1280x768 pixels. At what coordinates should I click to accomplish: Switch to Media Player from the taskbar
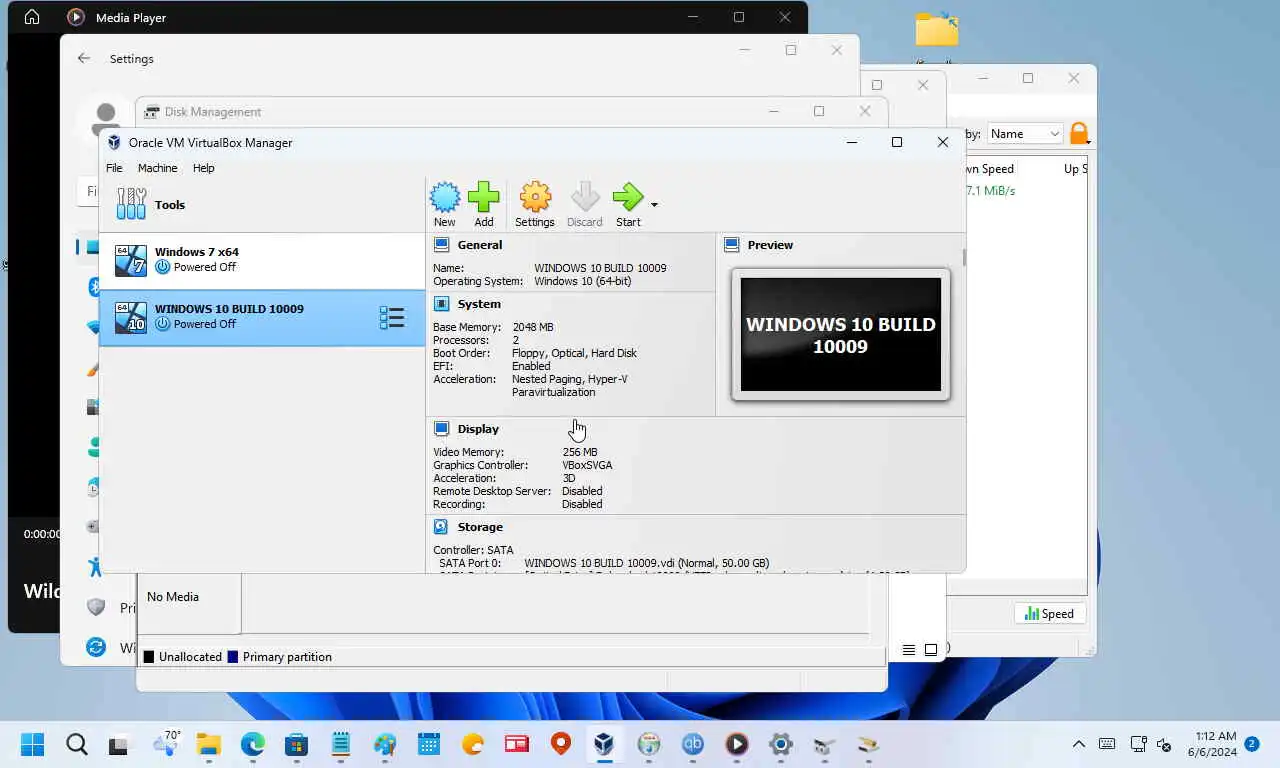point(737,744)
